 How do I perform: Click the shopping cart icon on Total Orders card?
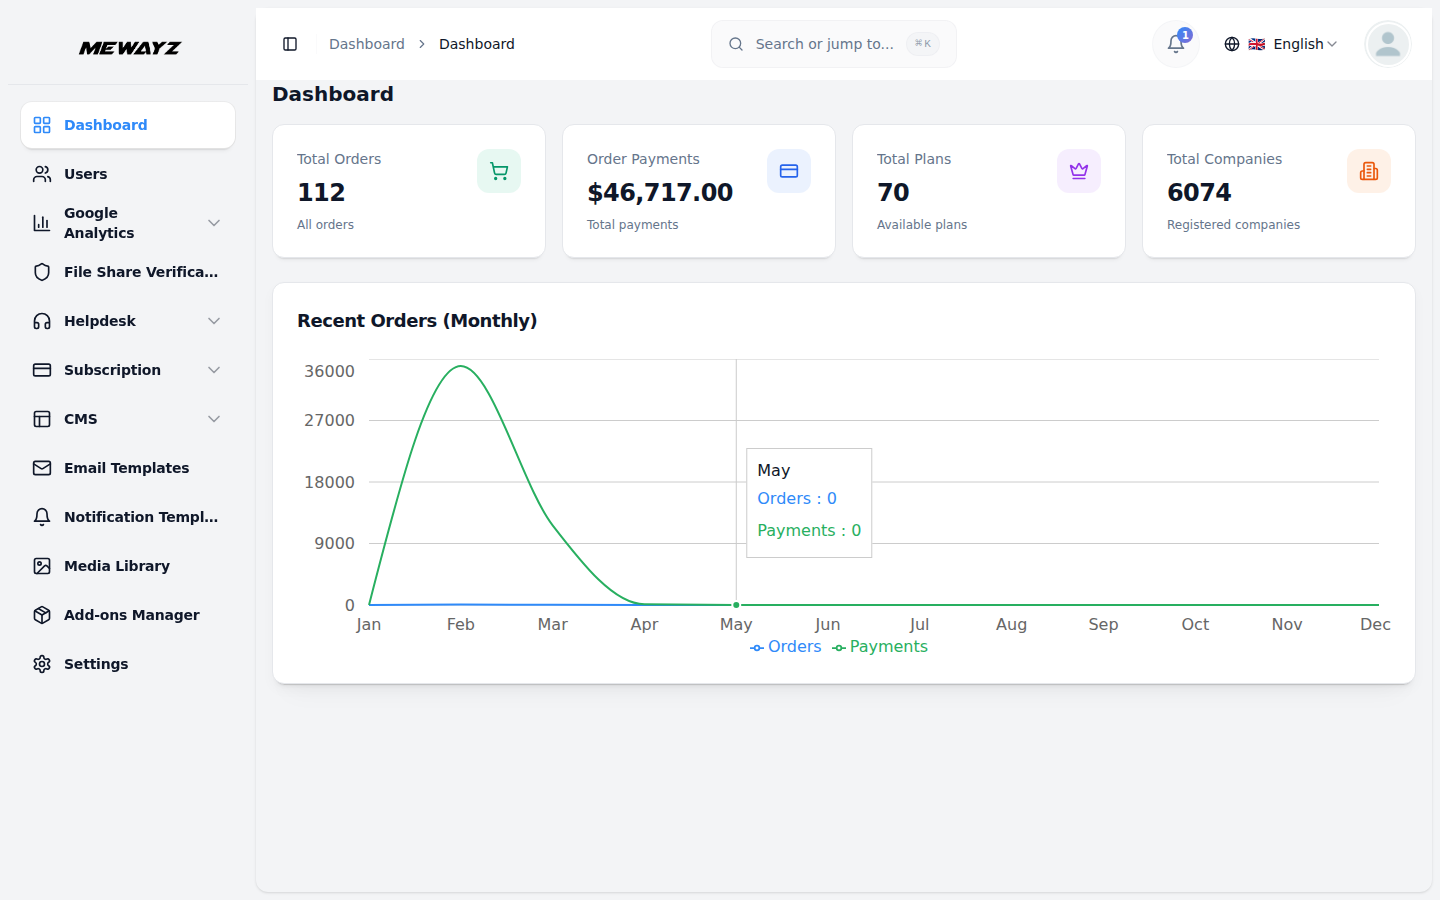[499, 171]
